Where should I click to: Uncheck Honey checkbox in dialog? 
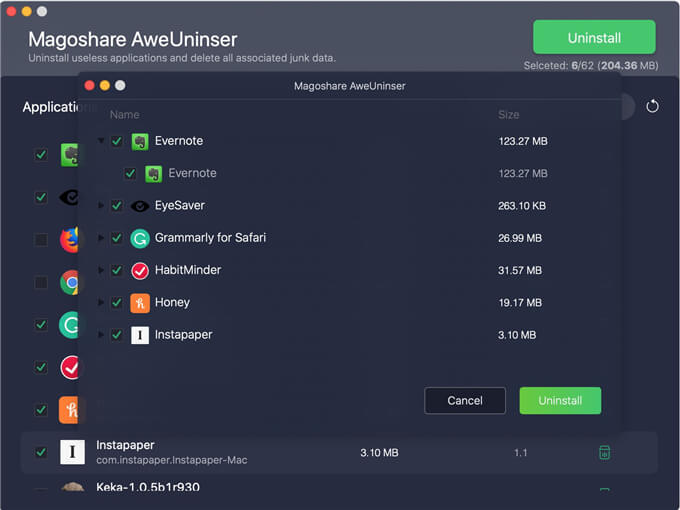tap(117, 302)
